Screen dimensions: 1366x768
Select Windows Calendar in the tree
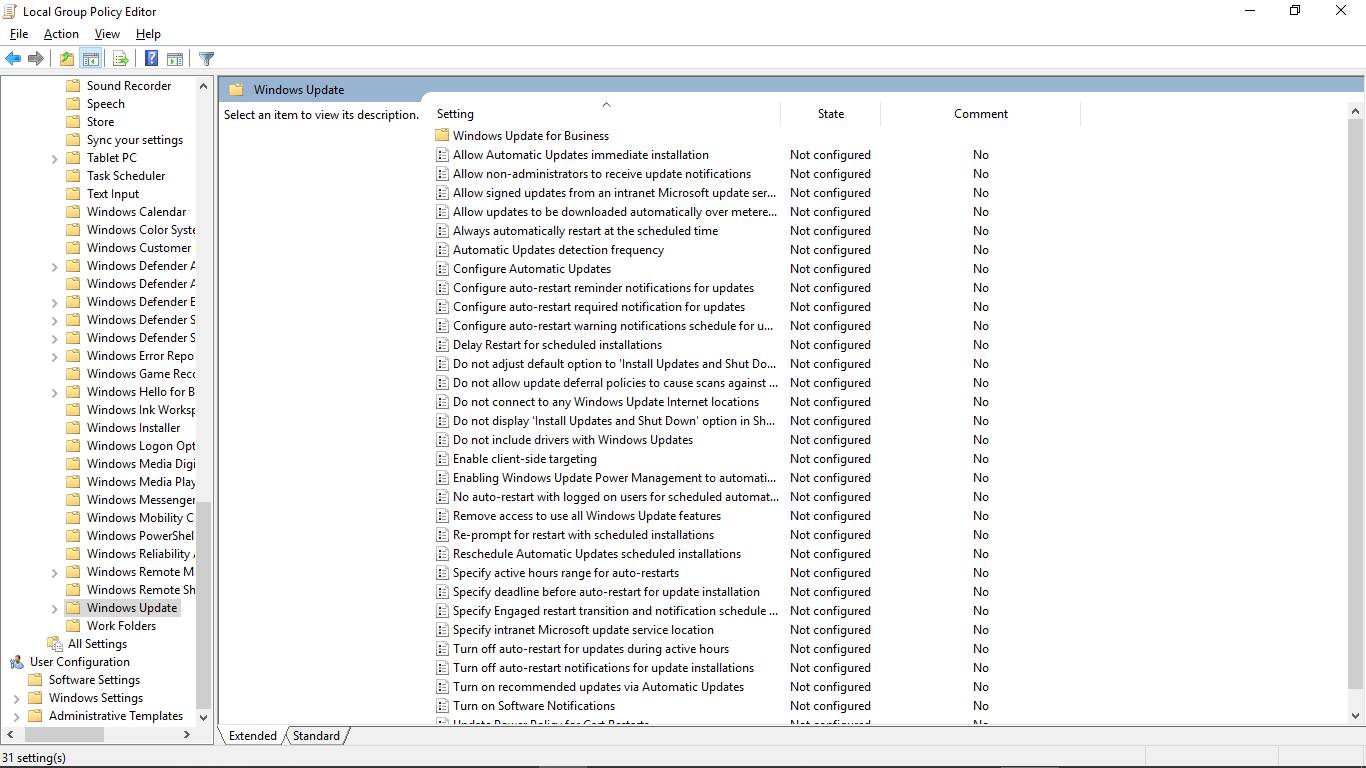[136, 212]
